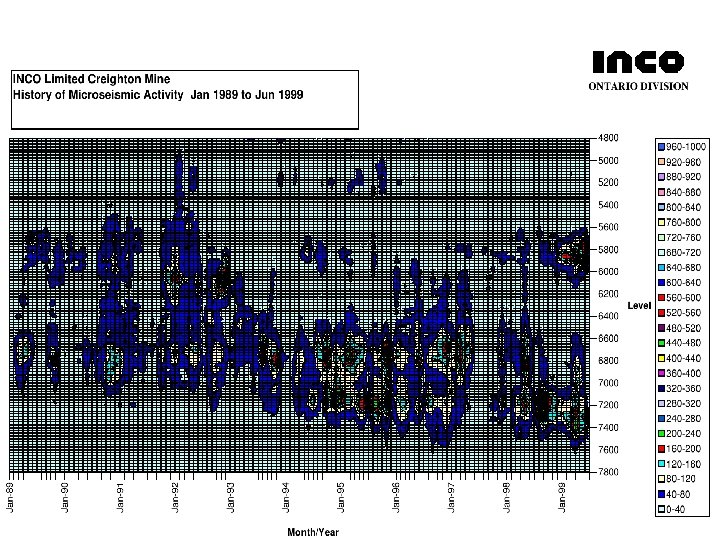Select the 440-480 green legend swatch

pos(661,343)
